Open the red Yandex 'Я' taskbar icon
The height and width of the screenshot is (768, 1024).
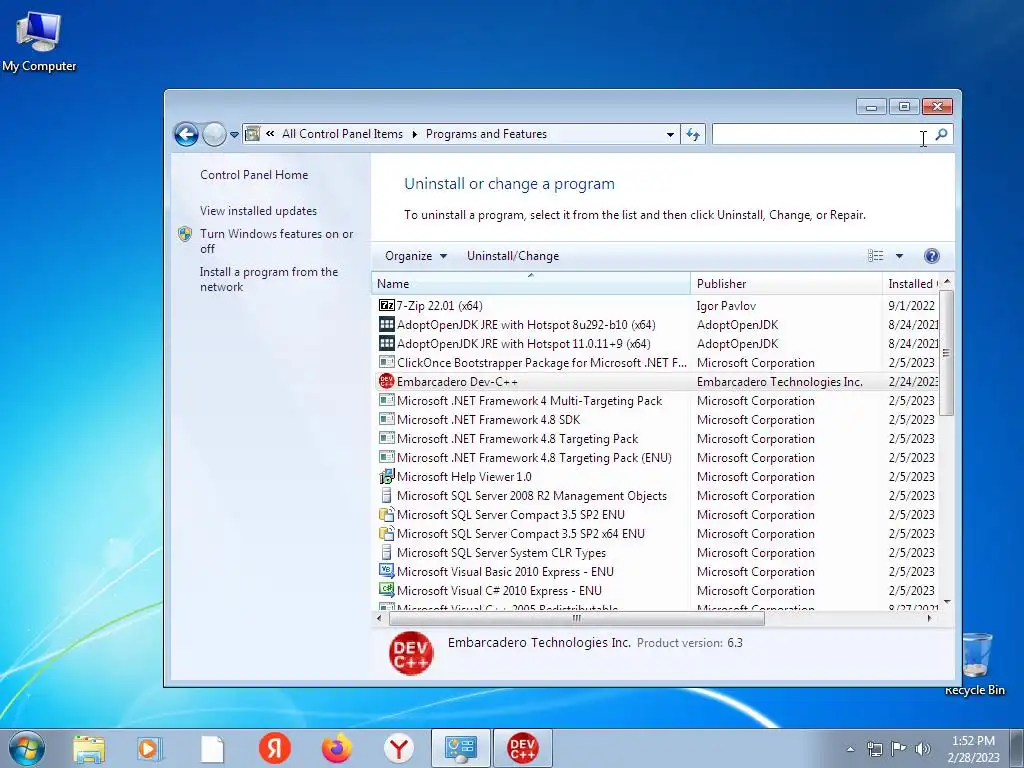click(x=274, y=748)
